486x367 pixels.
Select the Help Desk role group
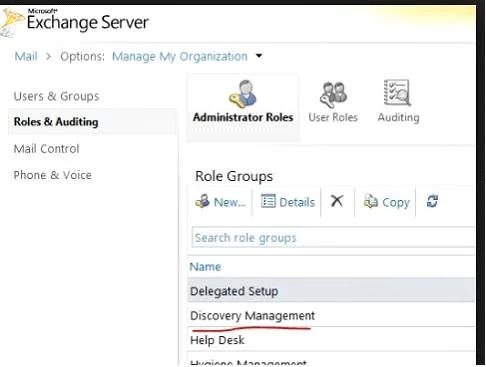[331, 340]
